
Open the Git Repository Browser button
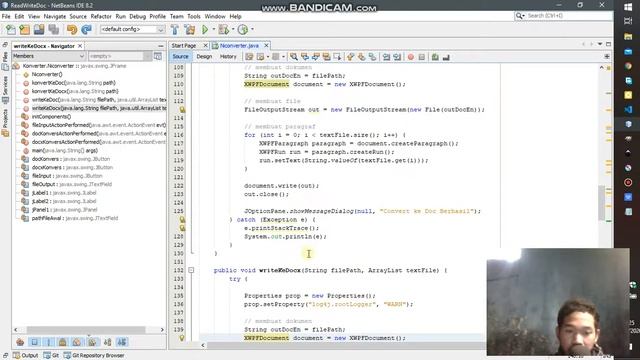click(x=94, y=356)
